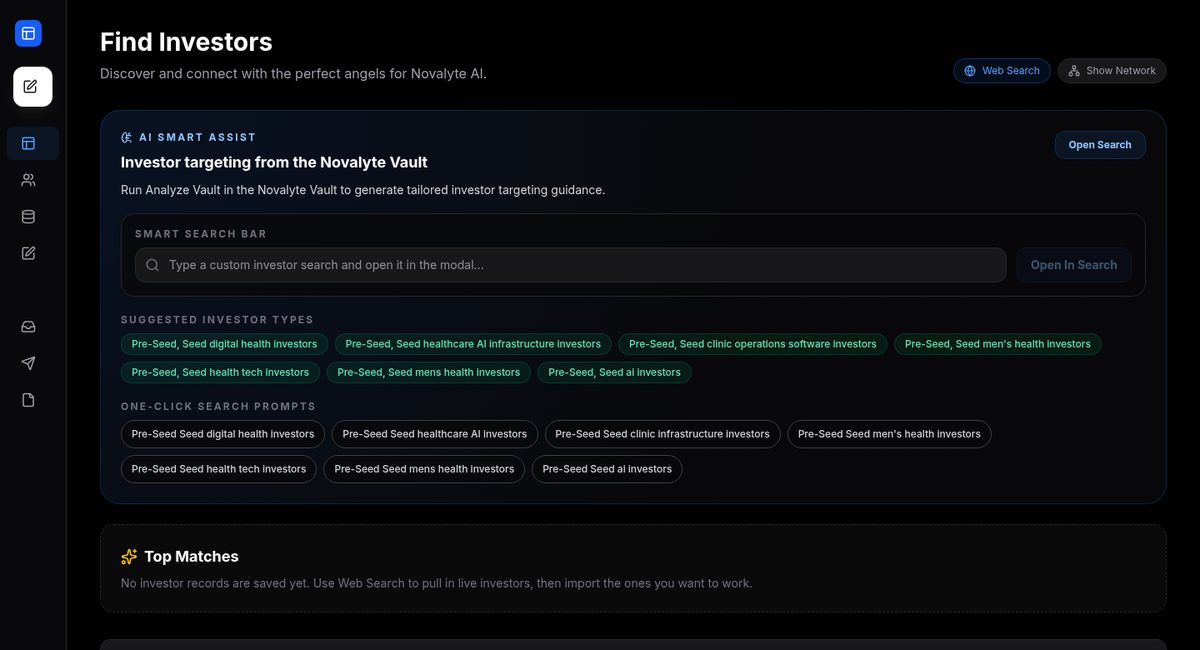Click the blue app logo icon
The height and width of the screenshot is (650, 1200).
click(x=28, y=33)
